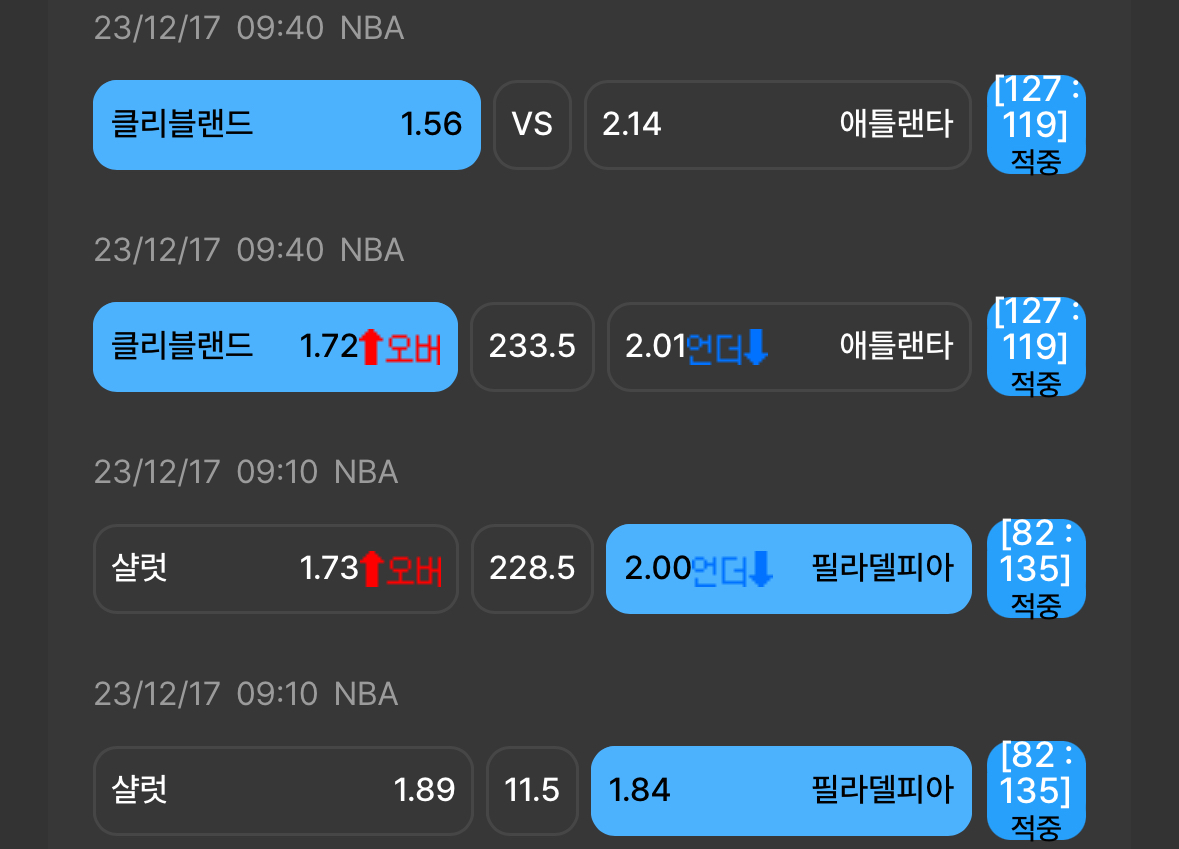1179x849 pixels.
Task: Select the 애틀랜타 2.01 언더 bet
Action: 789,347
